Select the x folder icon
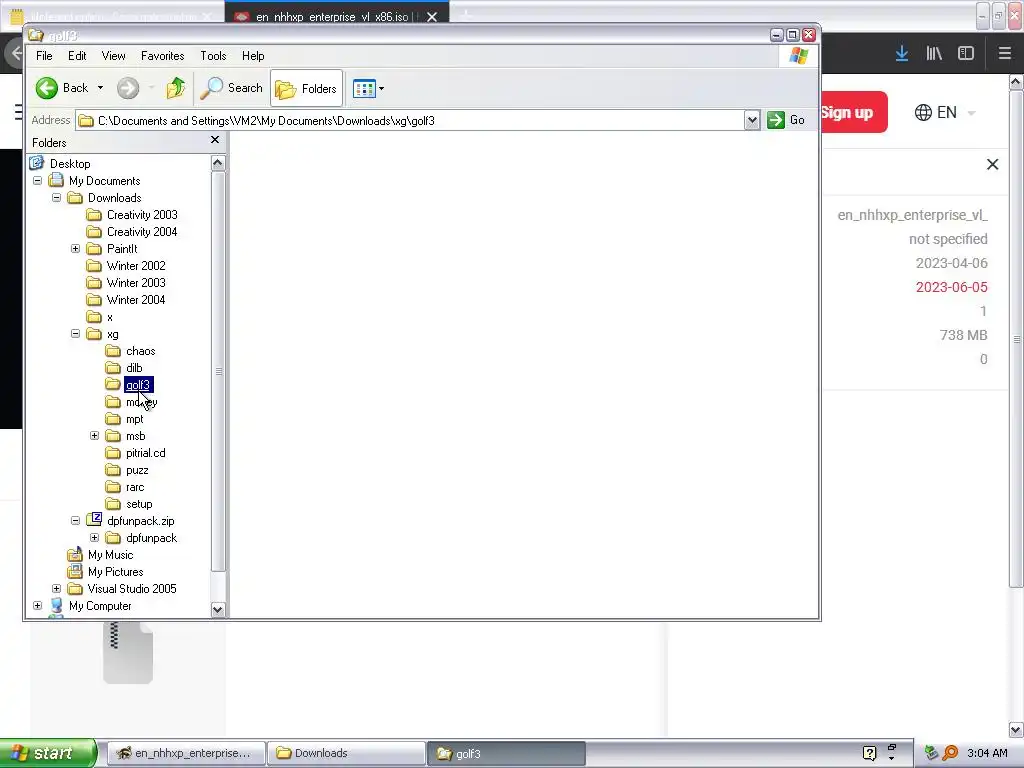This screenshot has height=768, width=1024. (95, 317)
